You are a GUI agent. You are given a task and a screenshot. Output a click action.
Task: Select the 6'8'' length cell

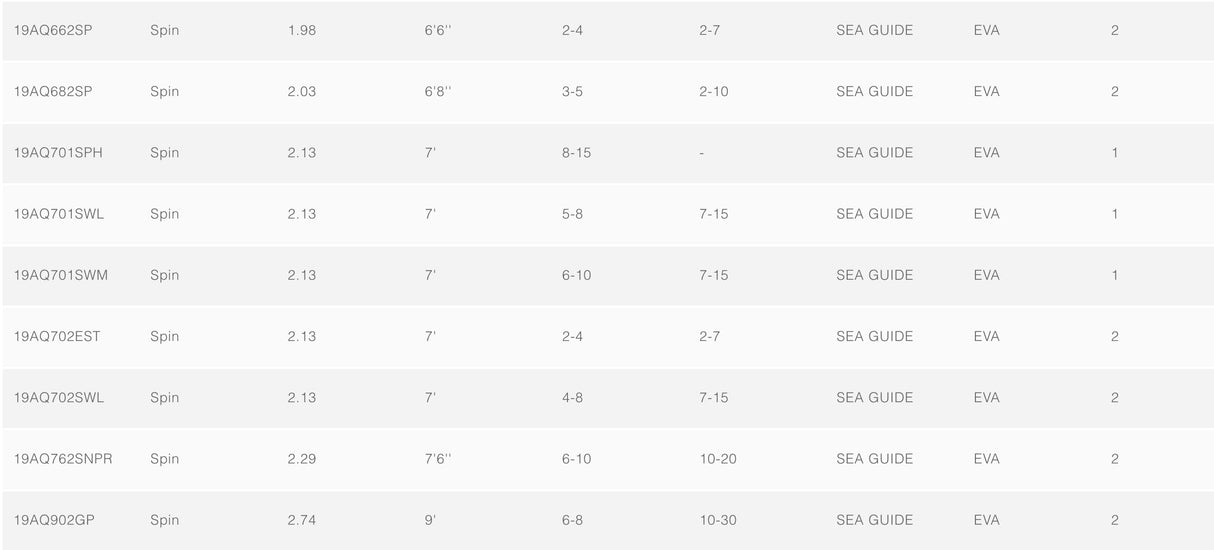(438, 92)
